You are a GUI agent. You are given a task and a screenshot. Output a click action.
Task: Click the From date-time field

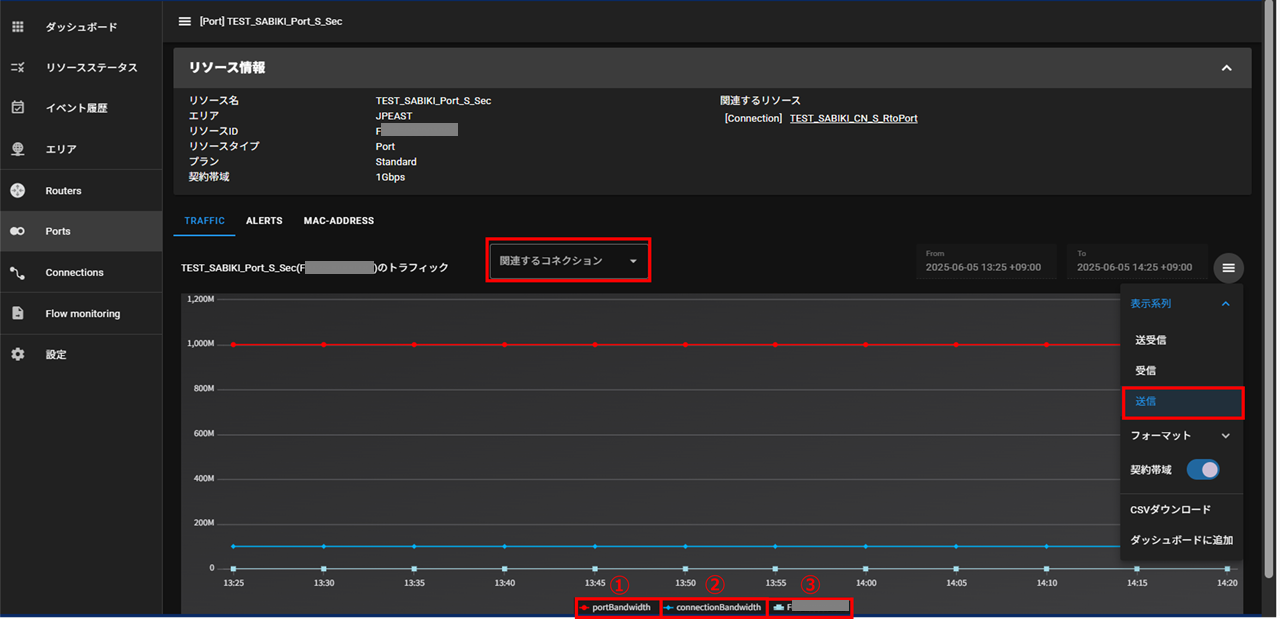984,261
